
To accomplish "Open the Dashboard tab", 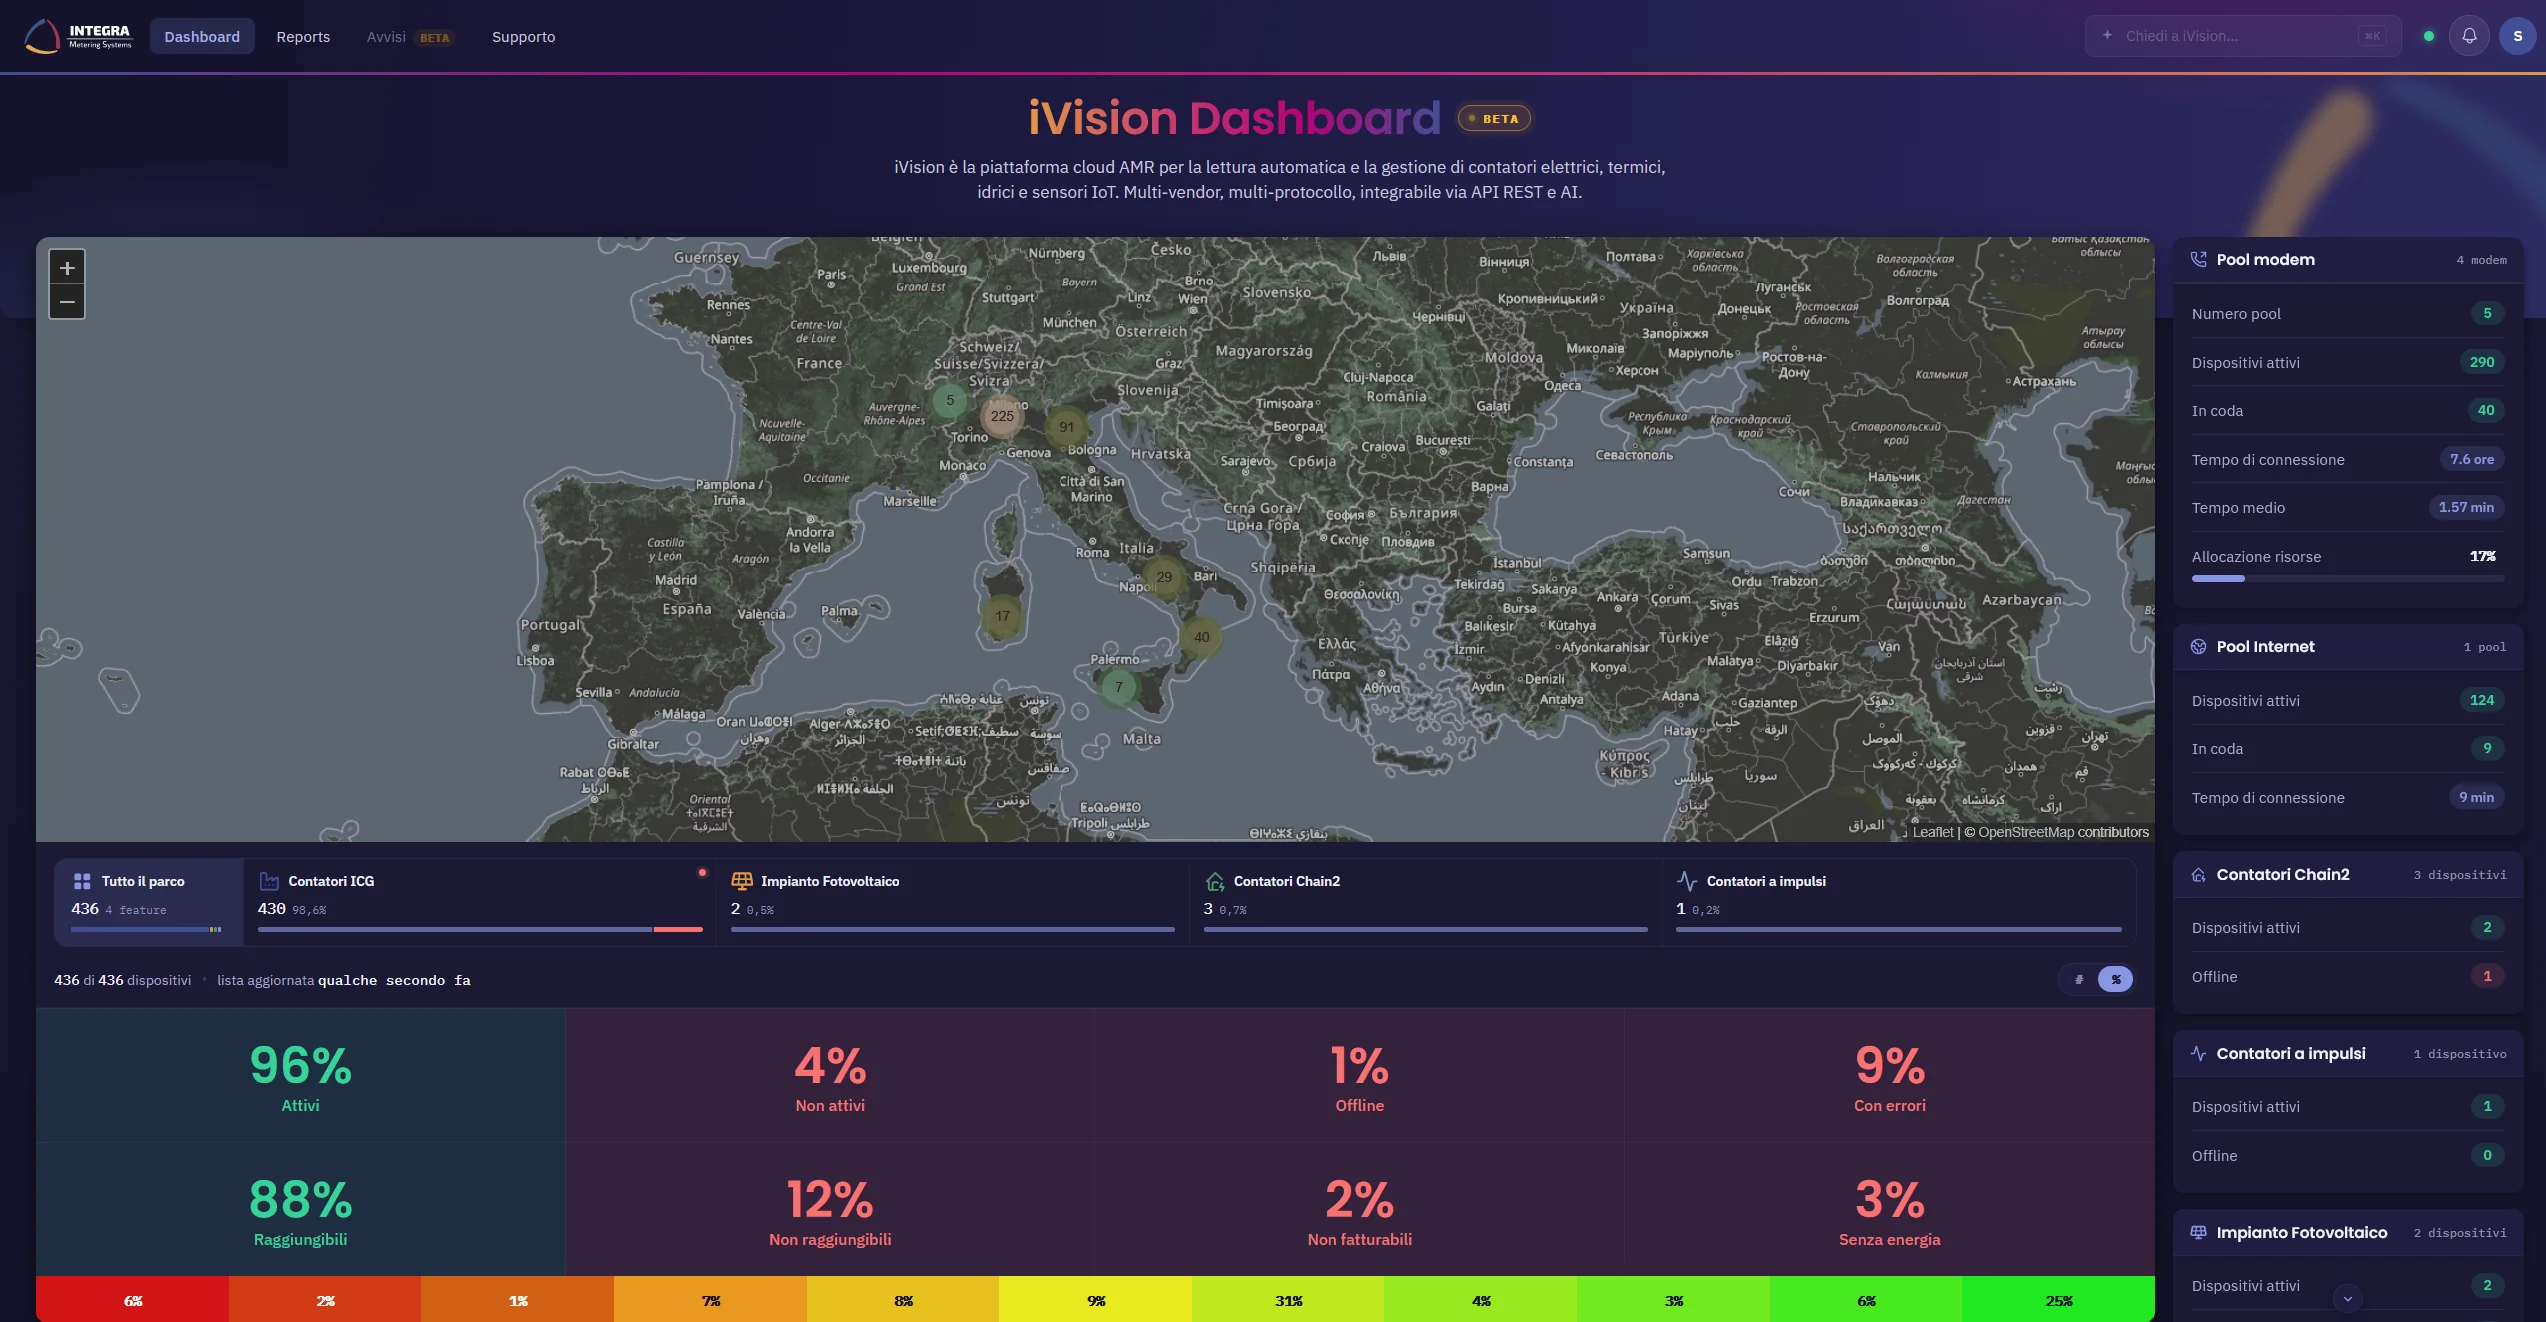I will click(202, 36).
